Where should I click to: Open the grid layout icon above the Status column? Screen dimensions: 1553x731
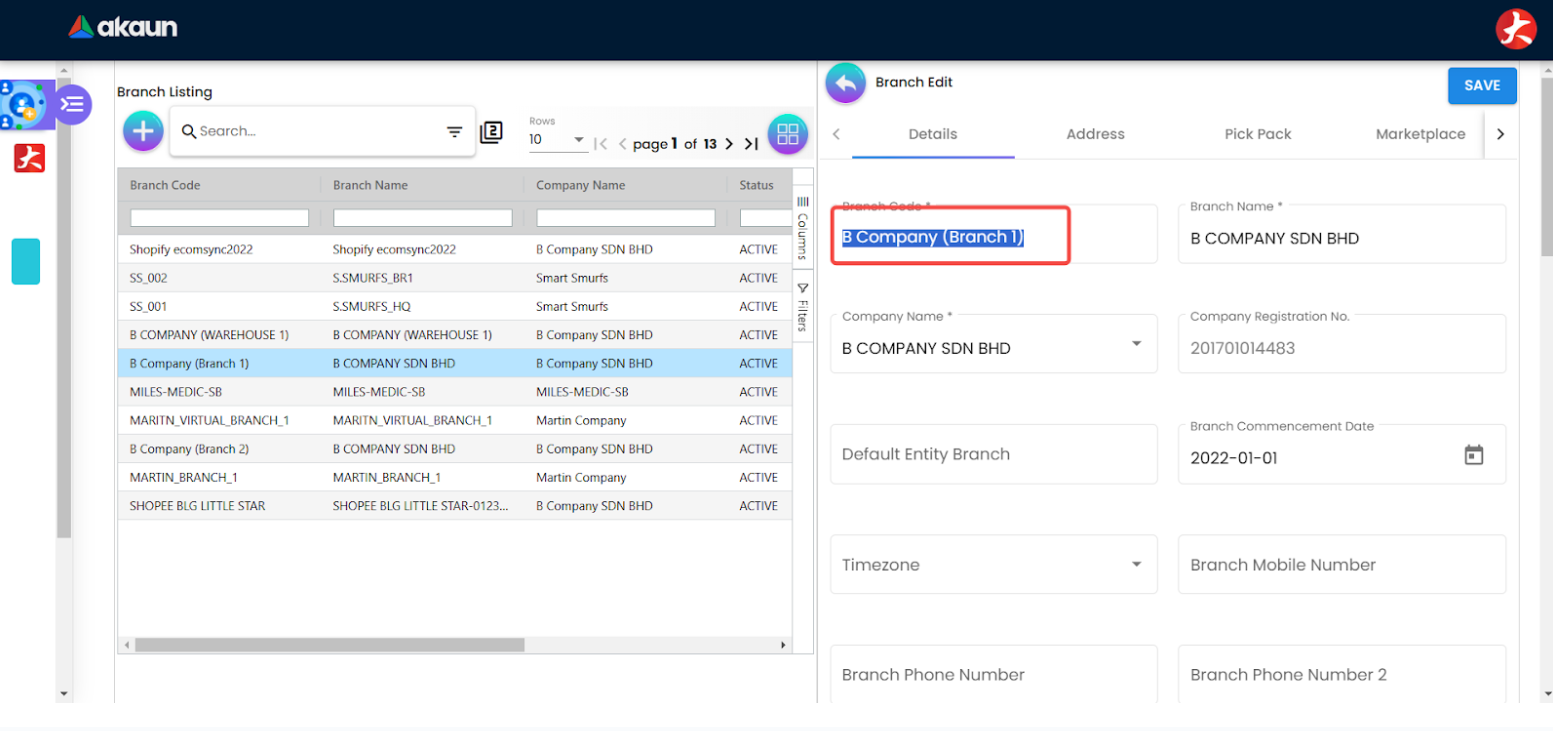[788, 133]
